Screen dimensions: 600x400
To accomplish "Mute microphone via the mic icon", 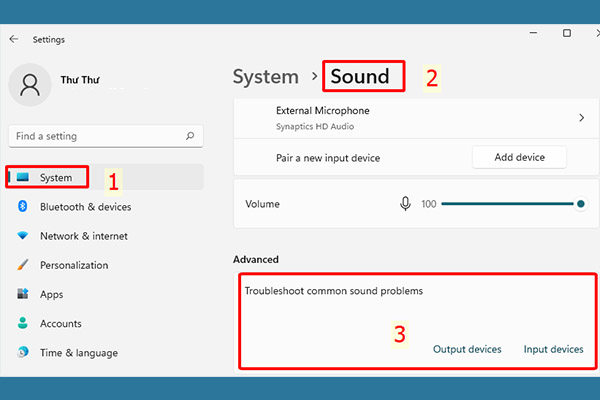I will coord(405,204).
